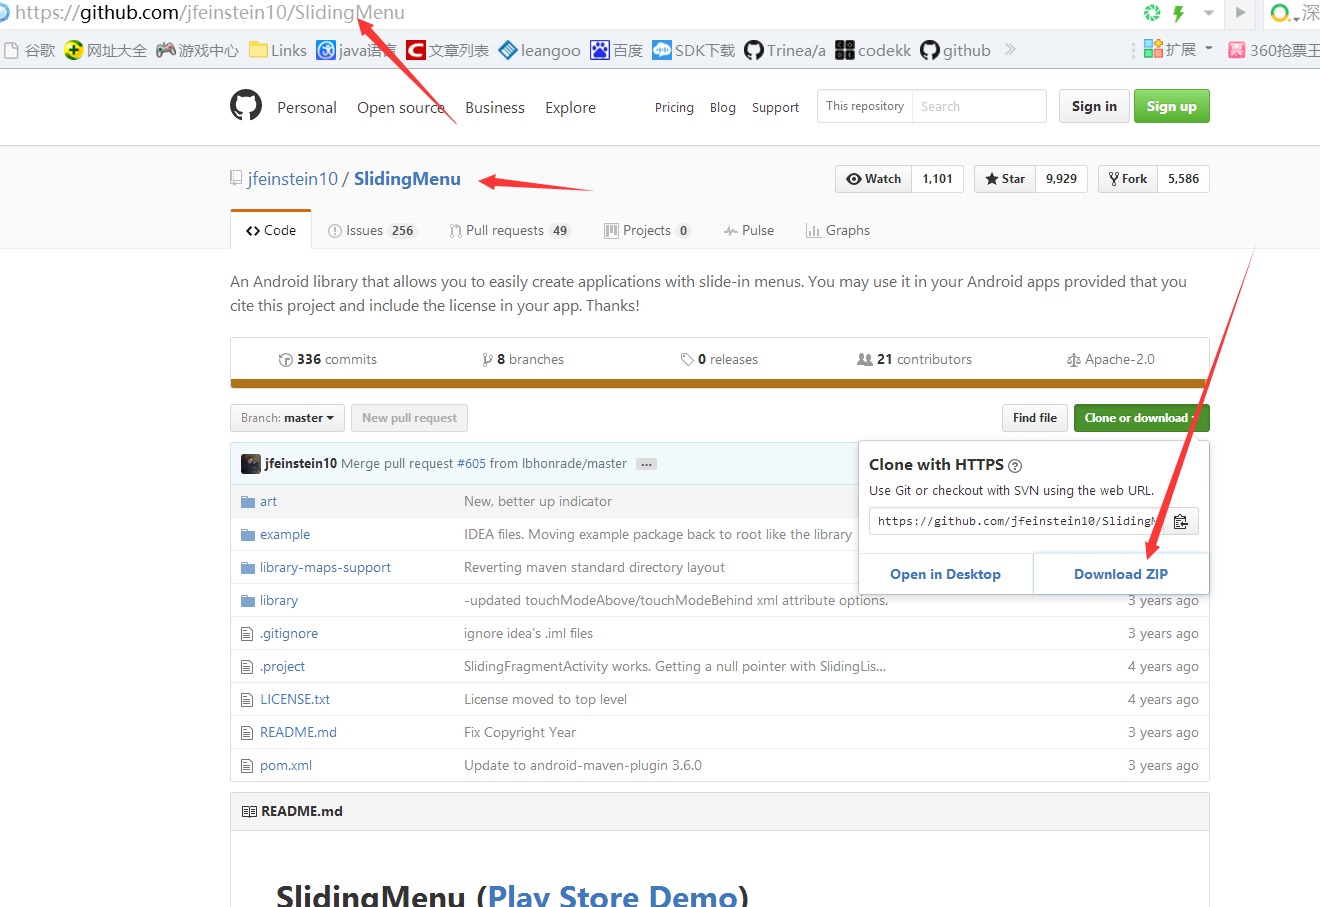Expand the Branch: master dropdown
1320x907 pixels.
[x=287, y=418]
